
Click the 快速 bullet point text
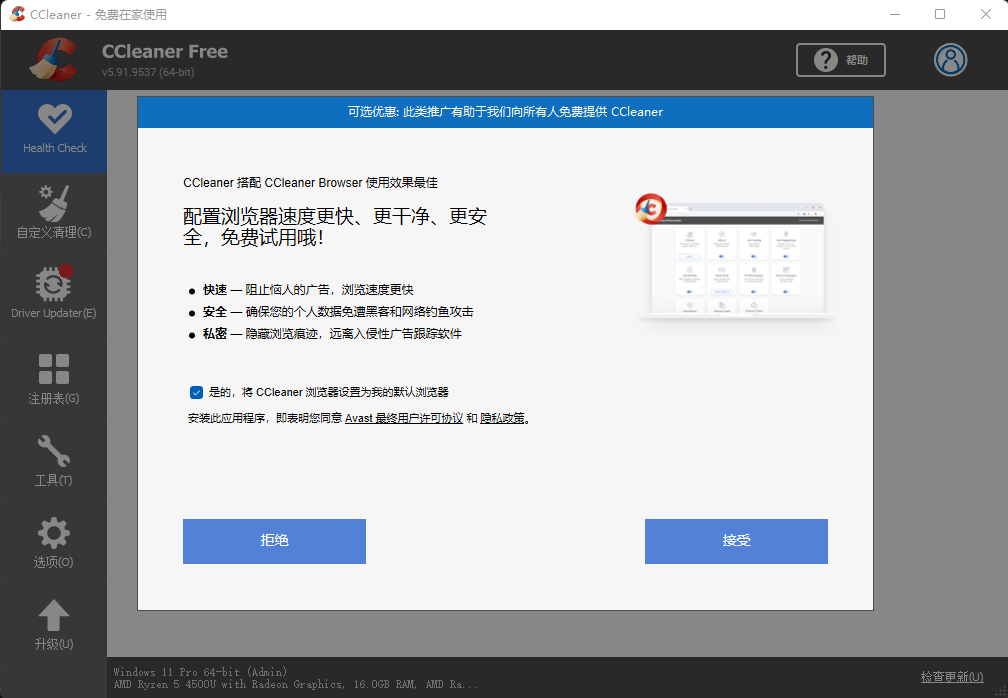(308, 290)
